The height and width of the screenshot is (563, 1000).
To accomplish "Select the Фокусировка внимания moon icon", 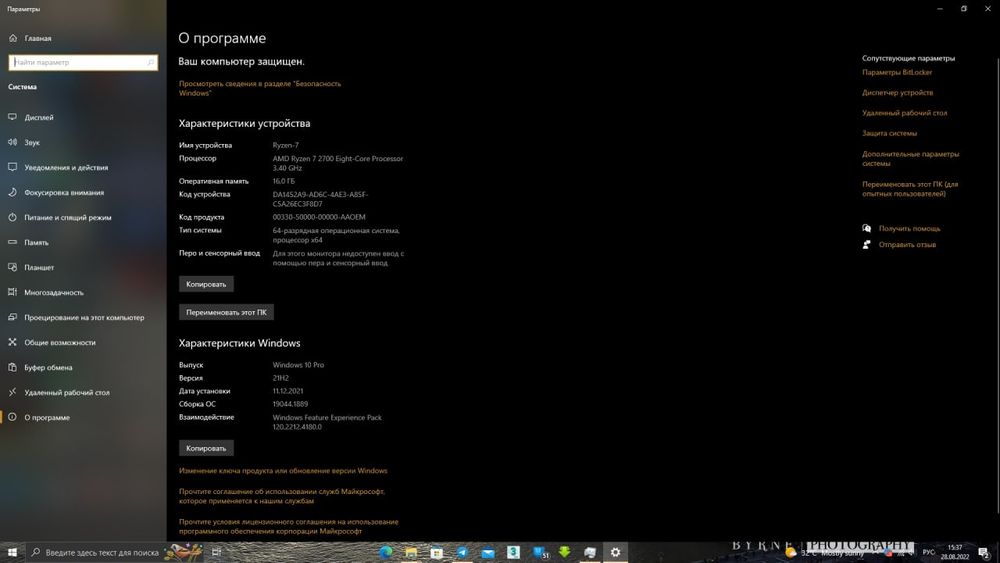I will point(12,192).
